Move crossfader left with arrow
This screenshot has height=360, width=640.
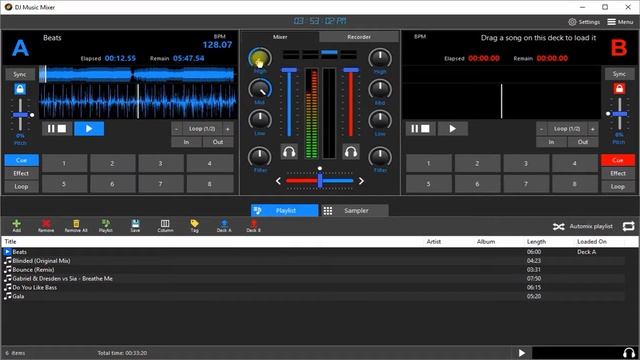pos(278,181)
